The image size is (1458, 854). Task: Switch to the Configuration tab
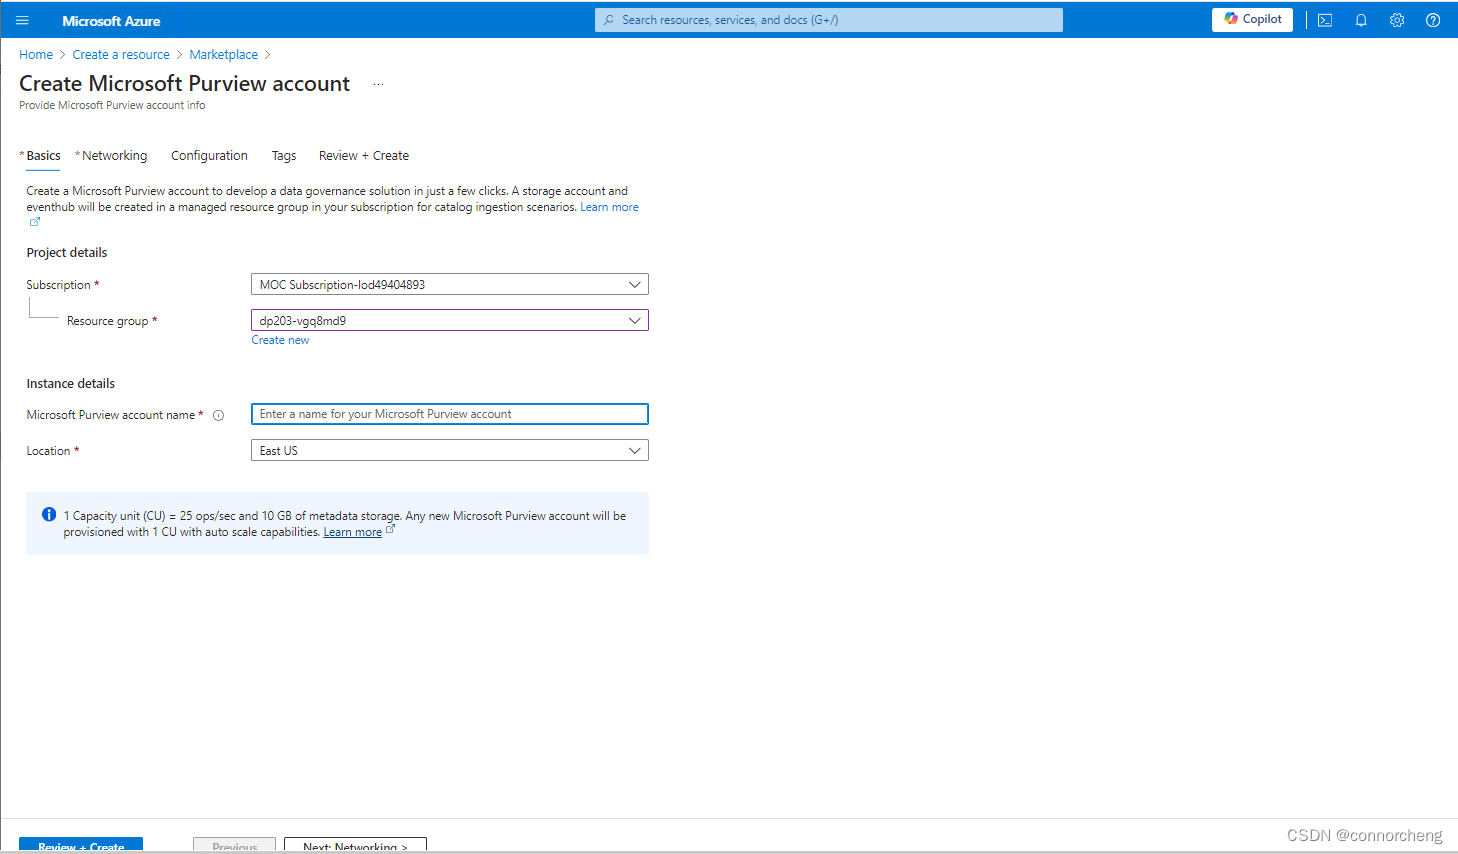click(x=209, y=156)
